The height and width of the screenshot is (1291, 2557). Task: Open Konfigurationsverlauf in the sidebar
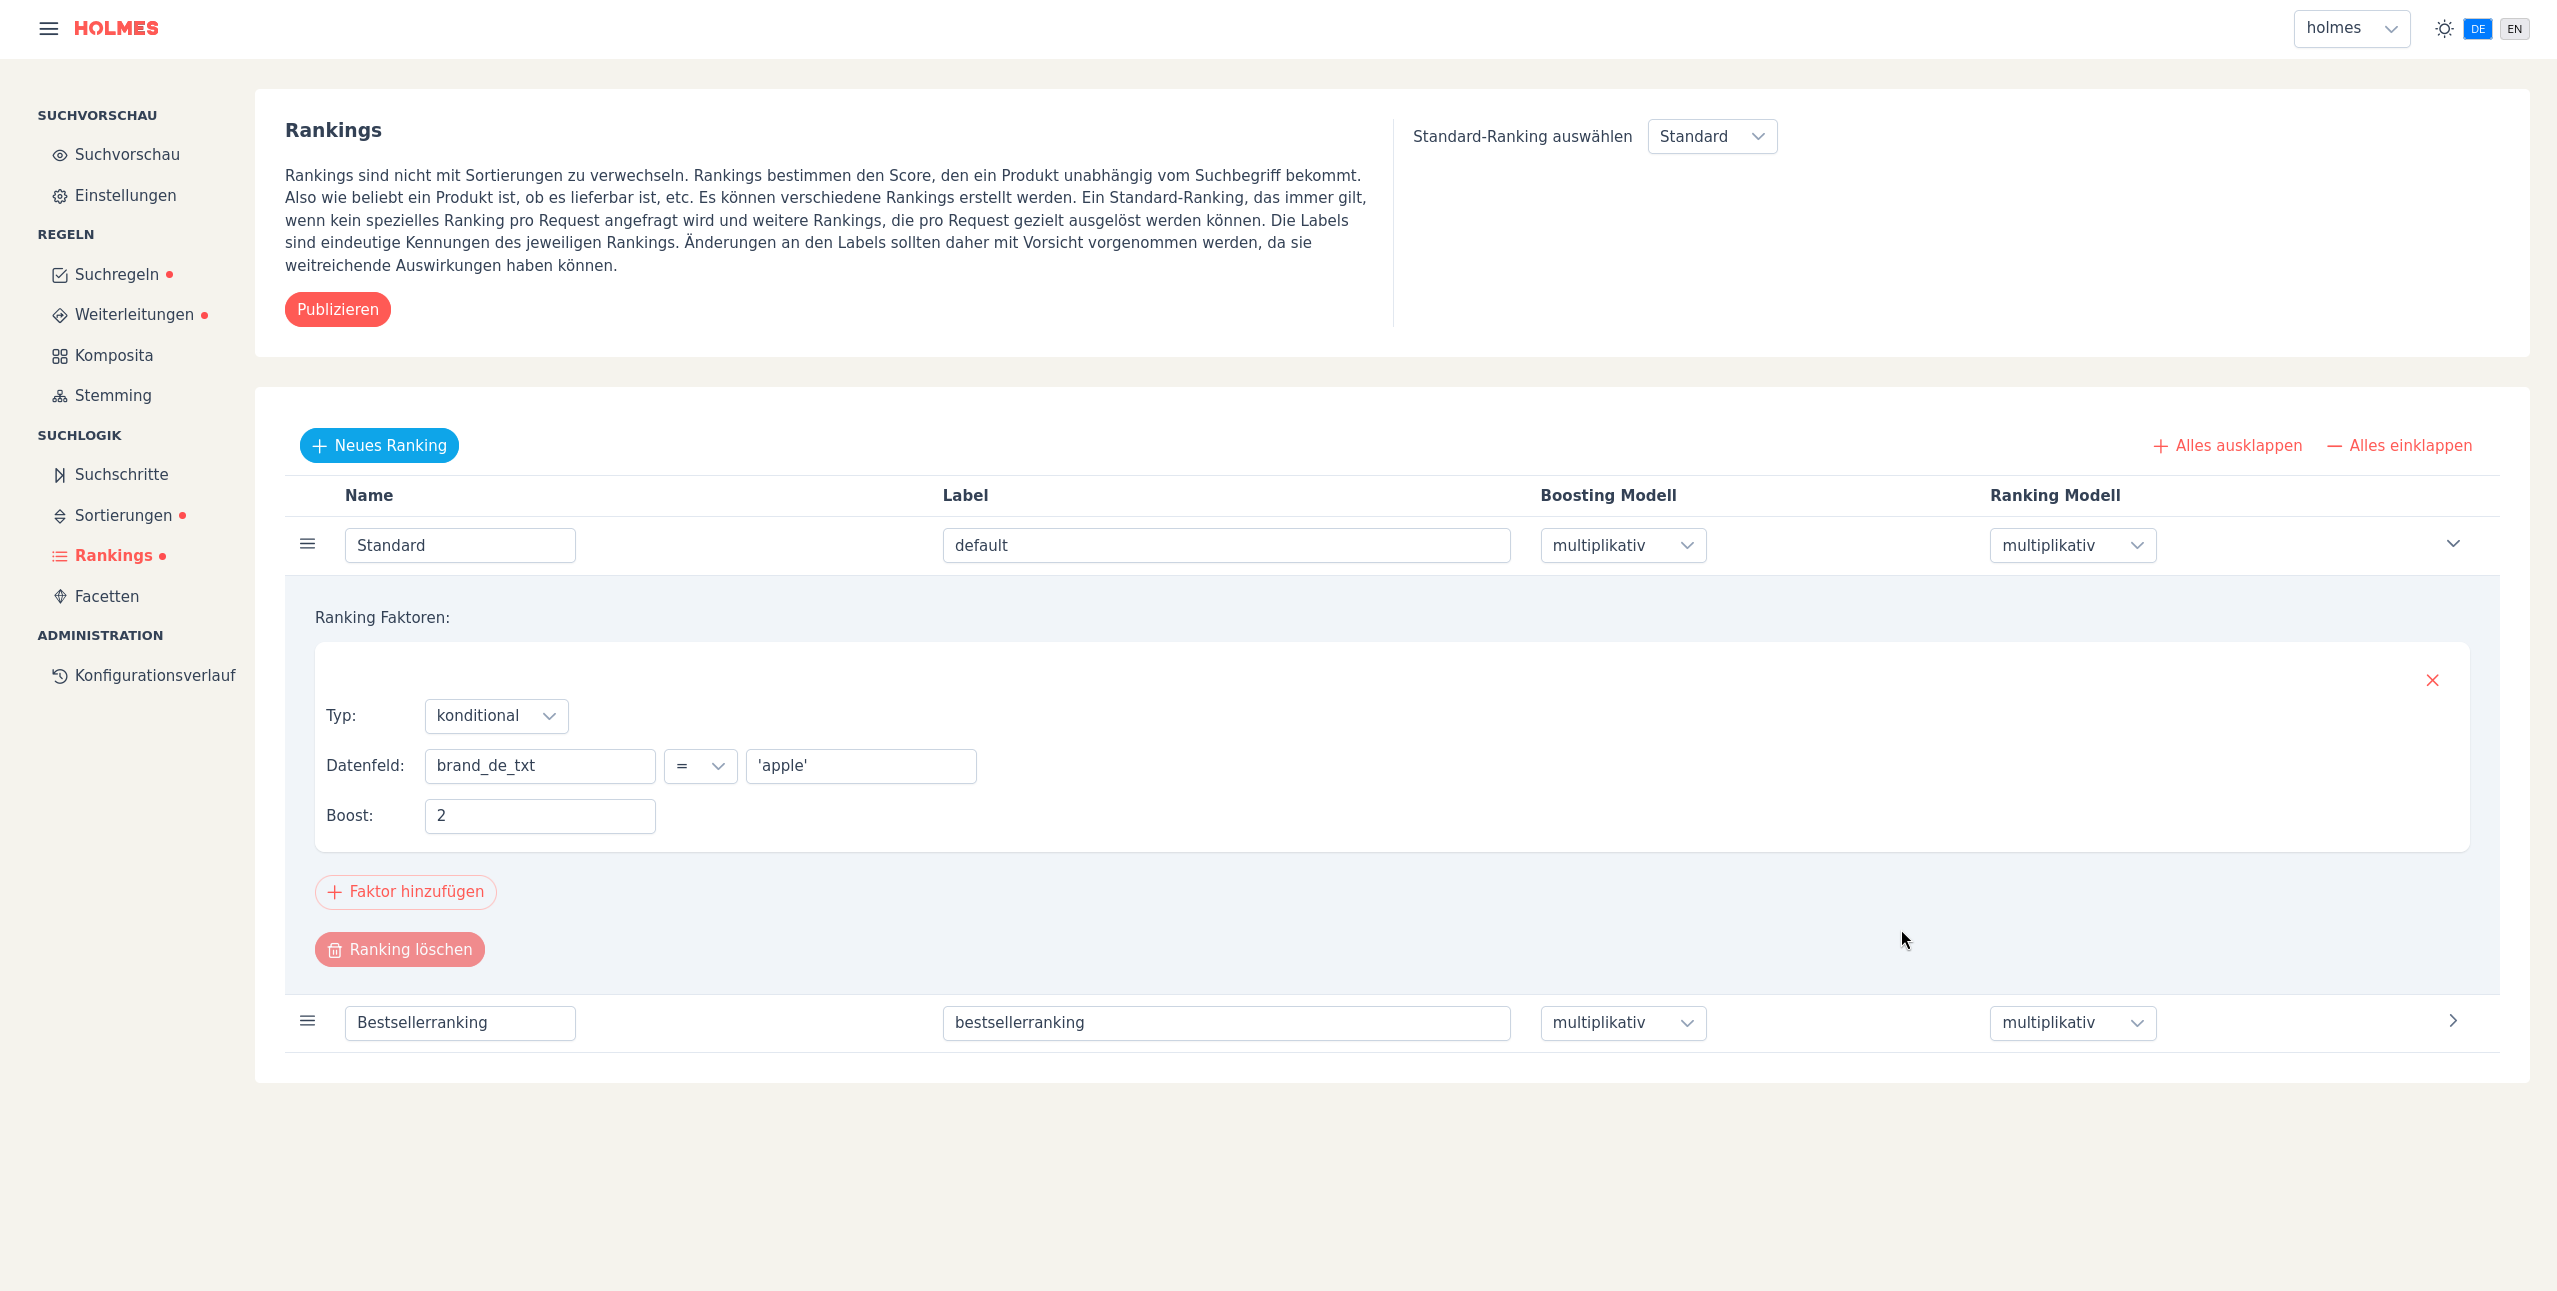tap(154, 676)
